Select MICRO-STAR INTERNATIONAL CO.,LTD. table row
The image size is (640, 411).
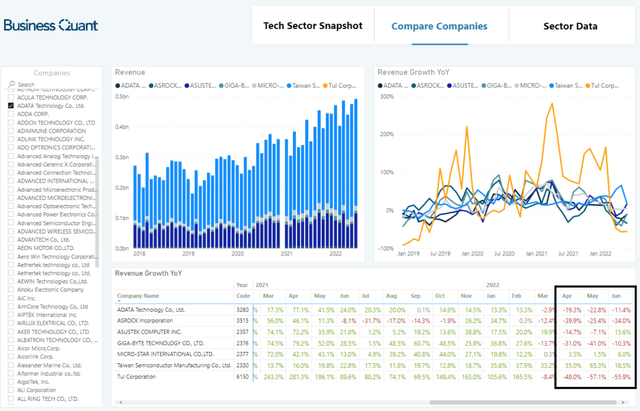click(x=165, y=354)
